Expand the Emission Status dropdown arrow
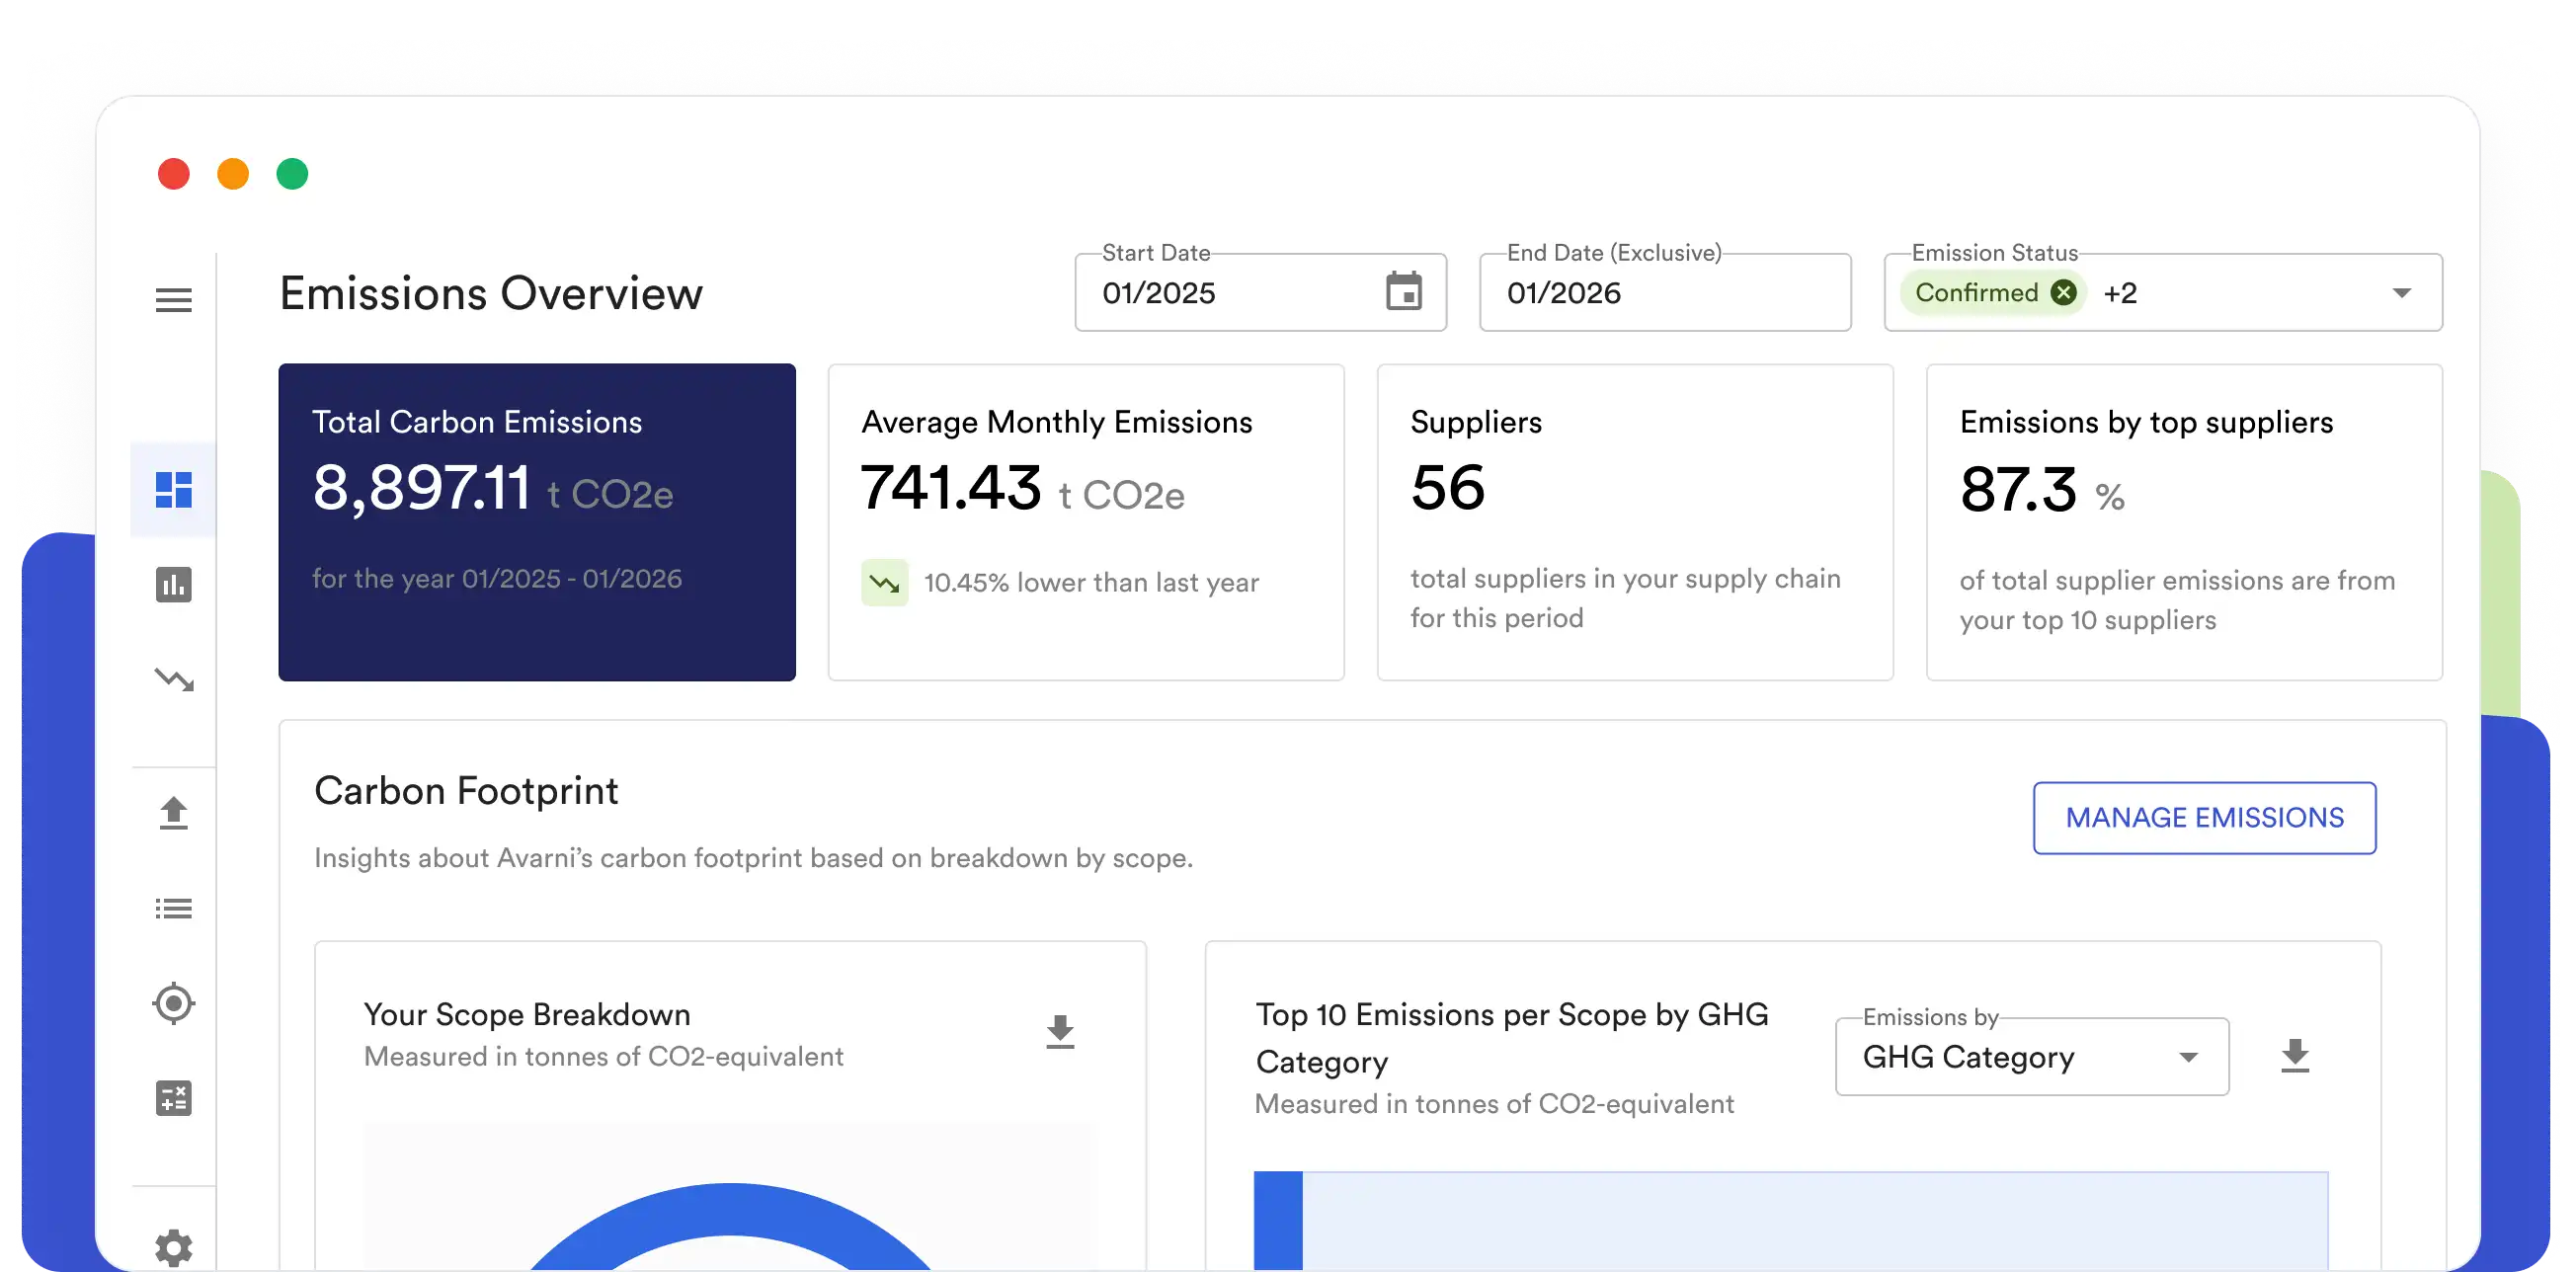This screenshot has width=2576, height=1272. 2401,293
